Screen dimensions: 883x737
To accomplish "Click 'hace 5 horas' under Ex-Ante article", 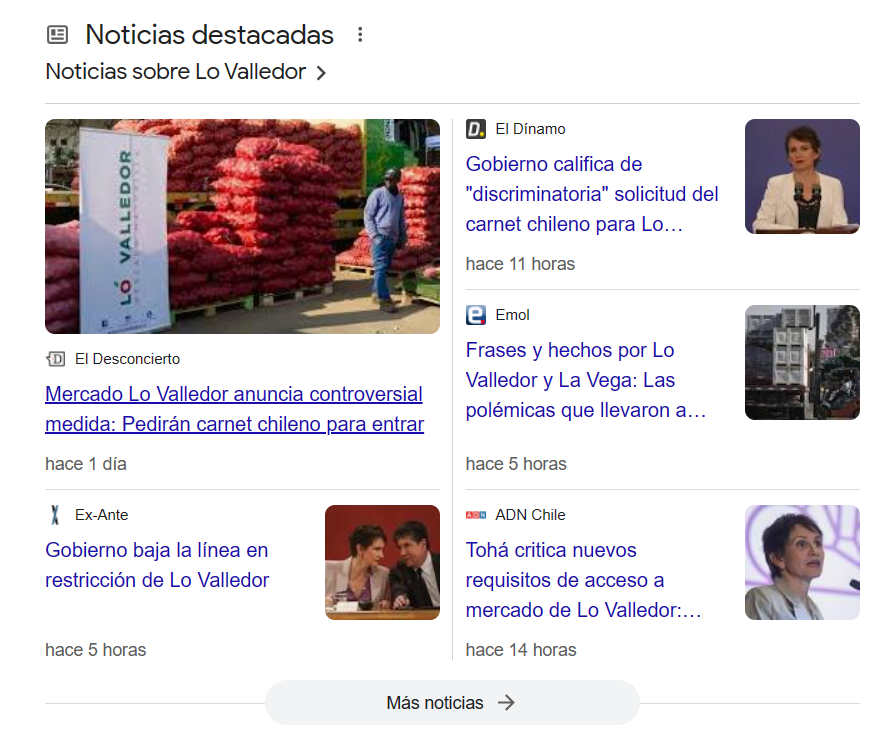I will click(95, 650).
